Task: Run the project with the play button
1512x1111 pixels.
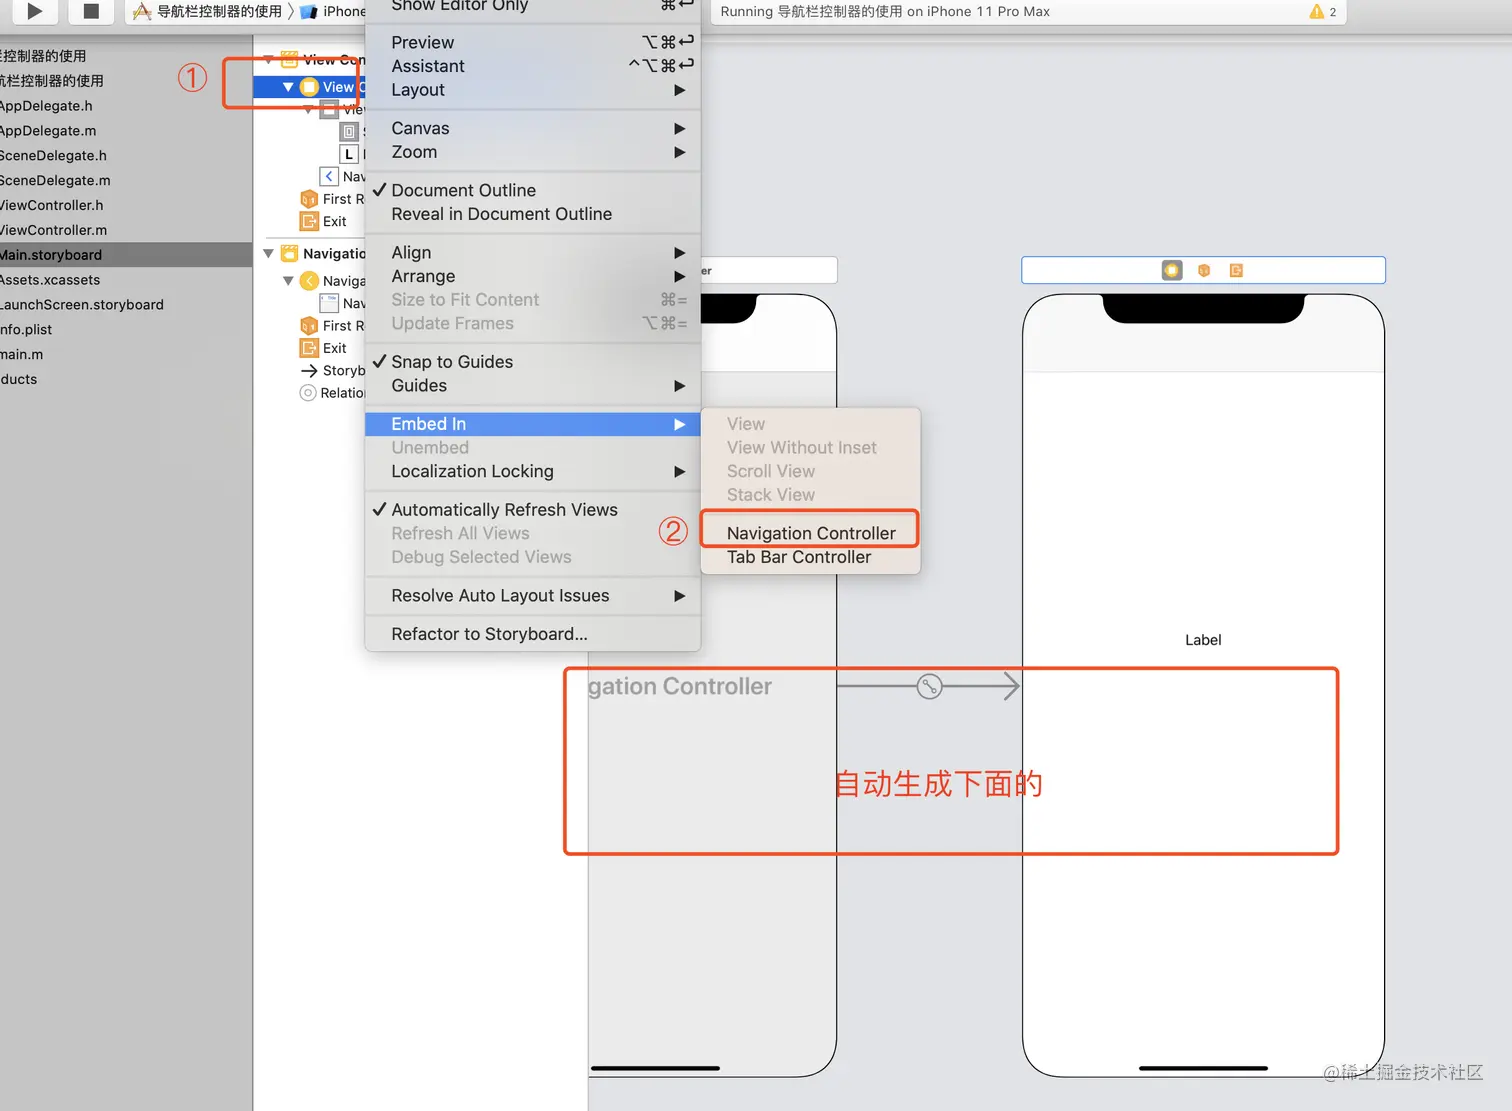Action: pos(34,11)
